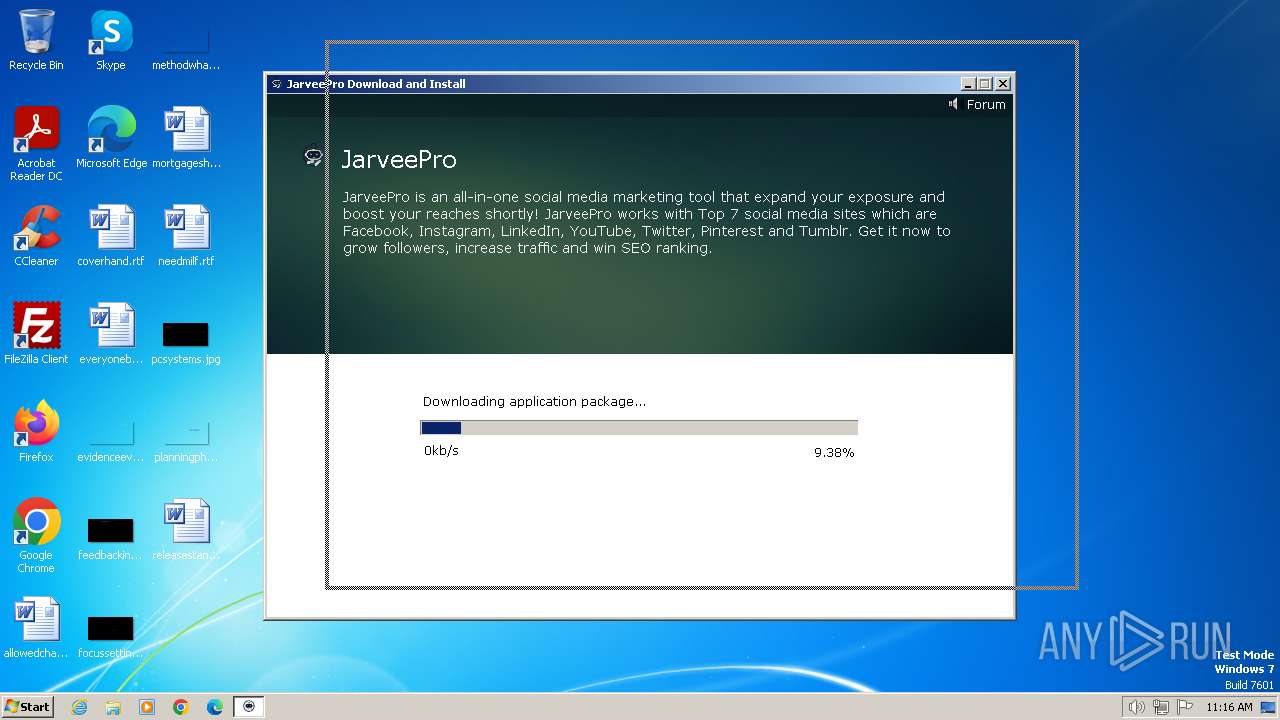The image size is (1280, 720).
Task: Click the 9.38% progress text
Action: 834,452
